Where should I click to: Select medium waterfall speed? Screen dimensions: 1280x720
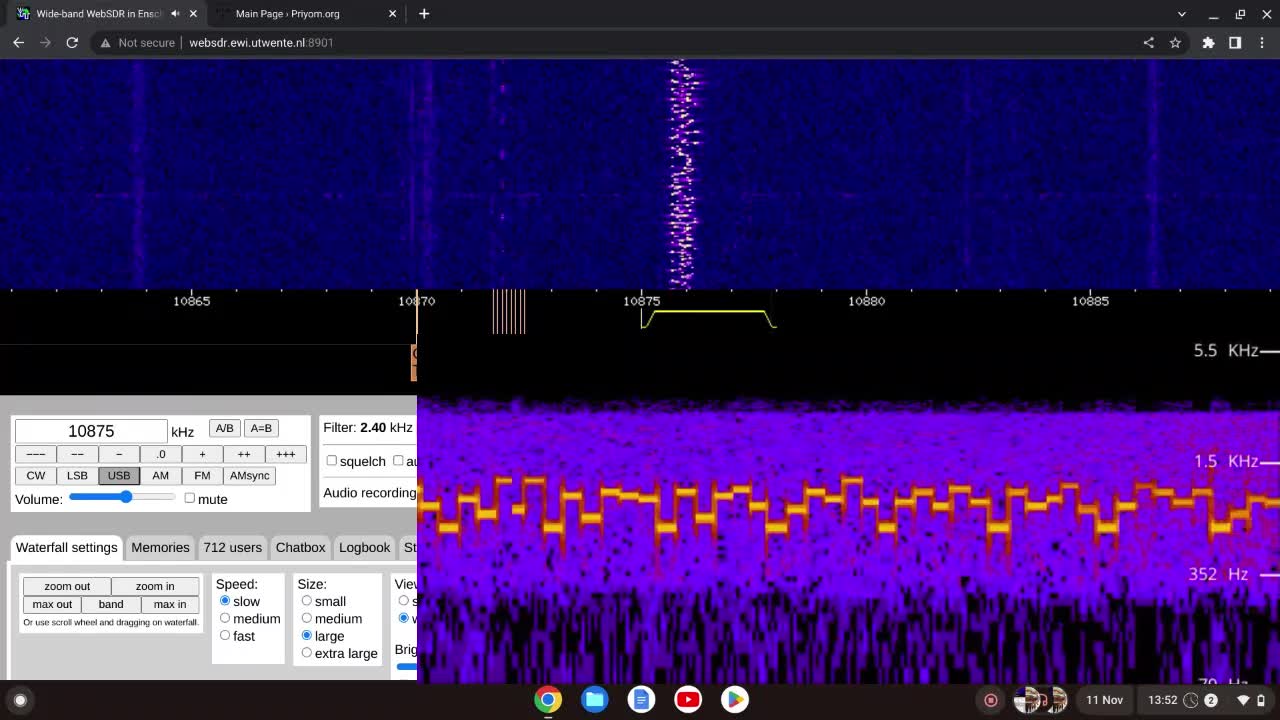point(224,618)
